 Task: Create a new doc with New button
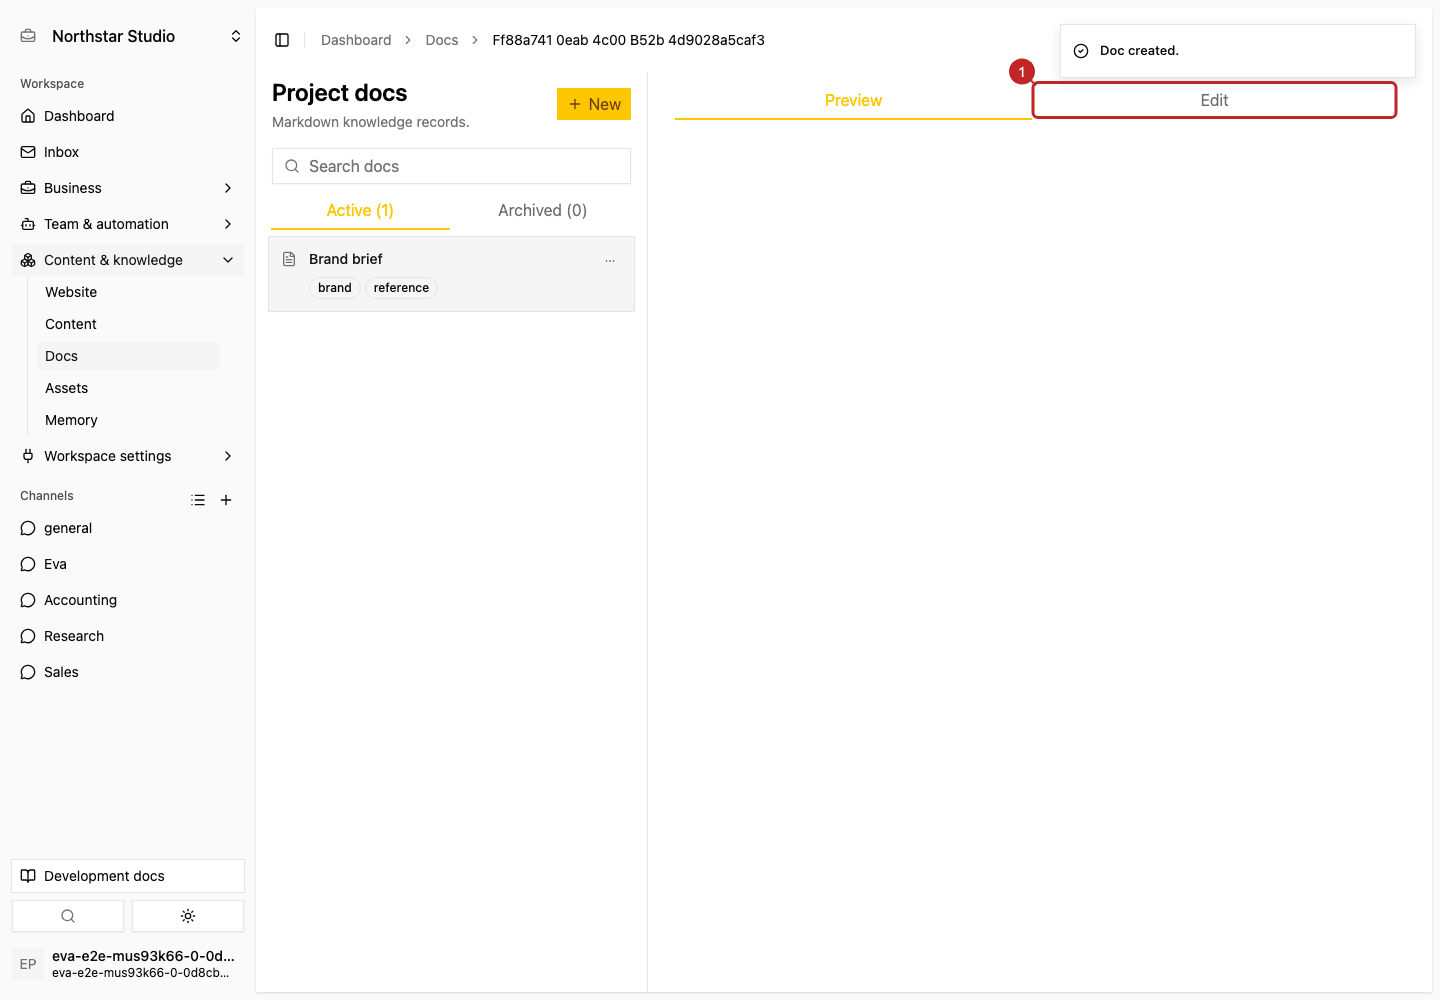[594, 104]
